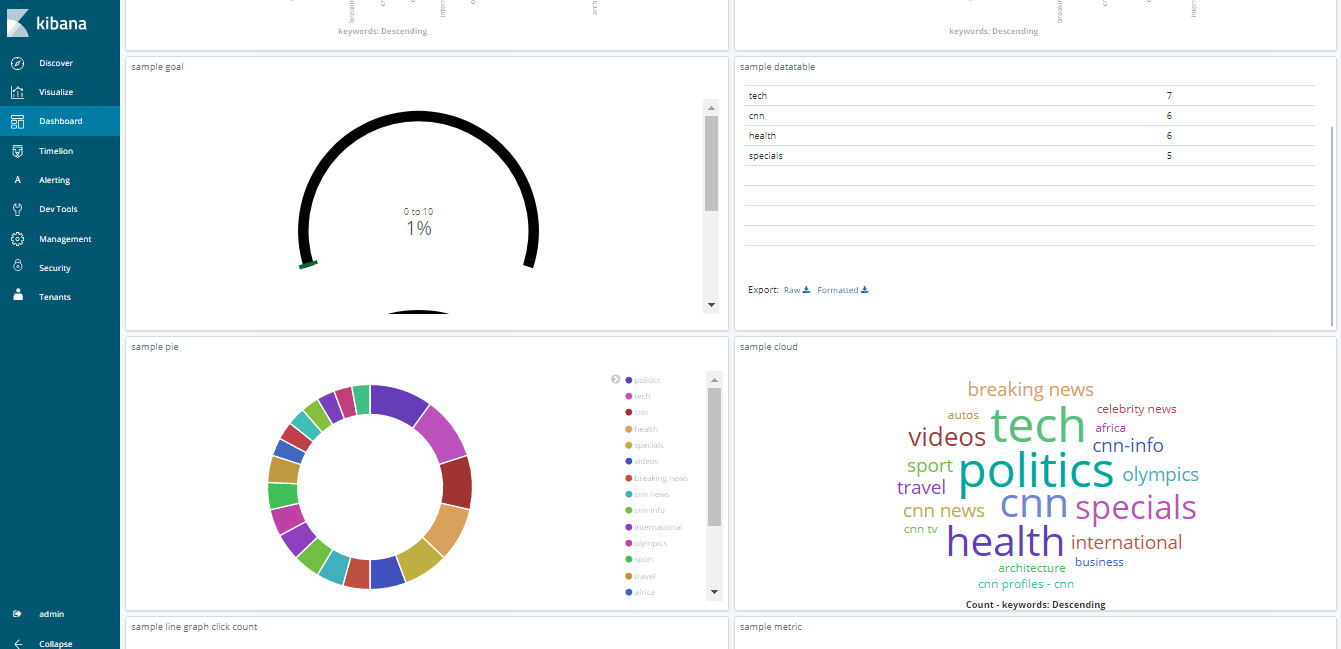
Task: Click pie legend scrollbar down arrow
Action: click(714, 592)
